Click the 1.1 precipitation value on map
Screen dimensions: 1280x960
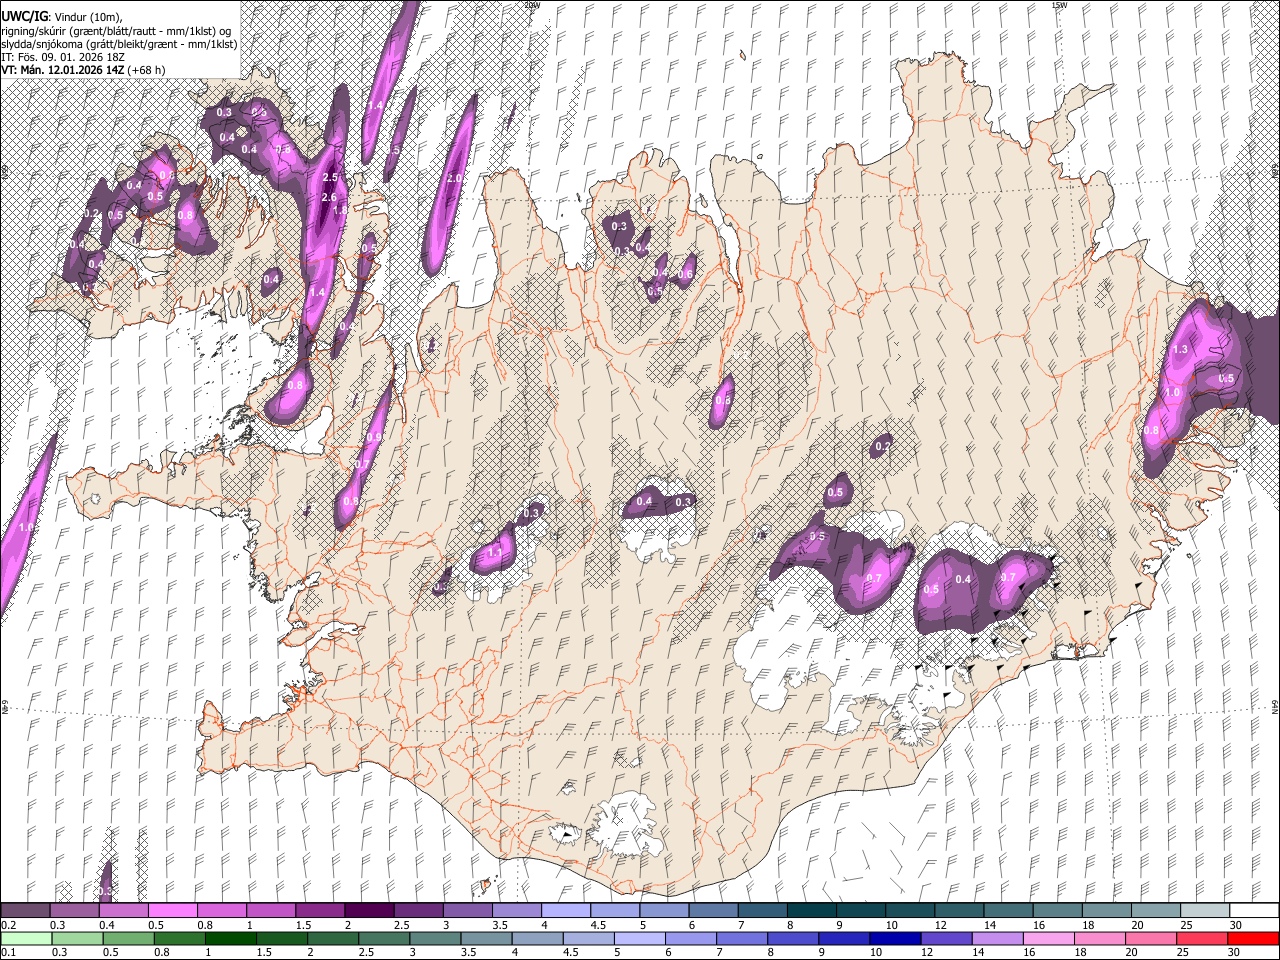495,552
